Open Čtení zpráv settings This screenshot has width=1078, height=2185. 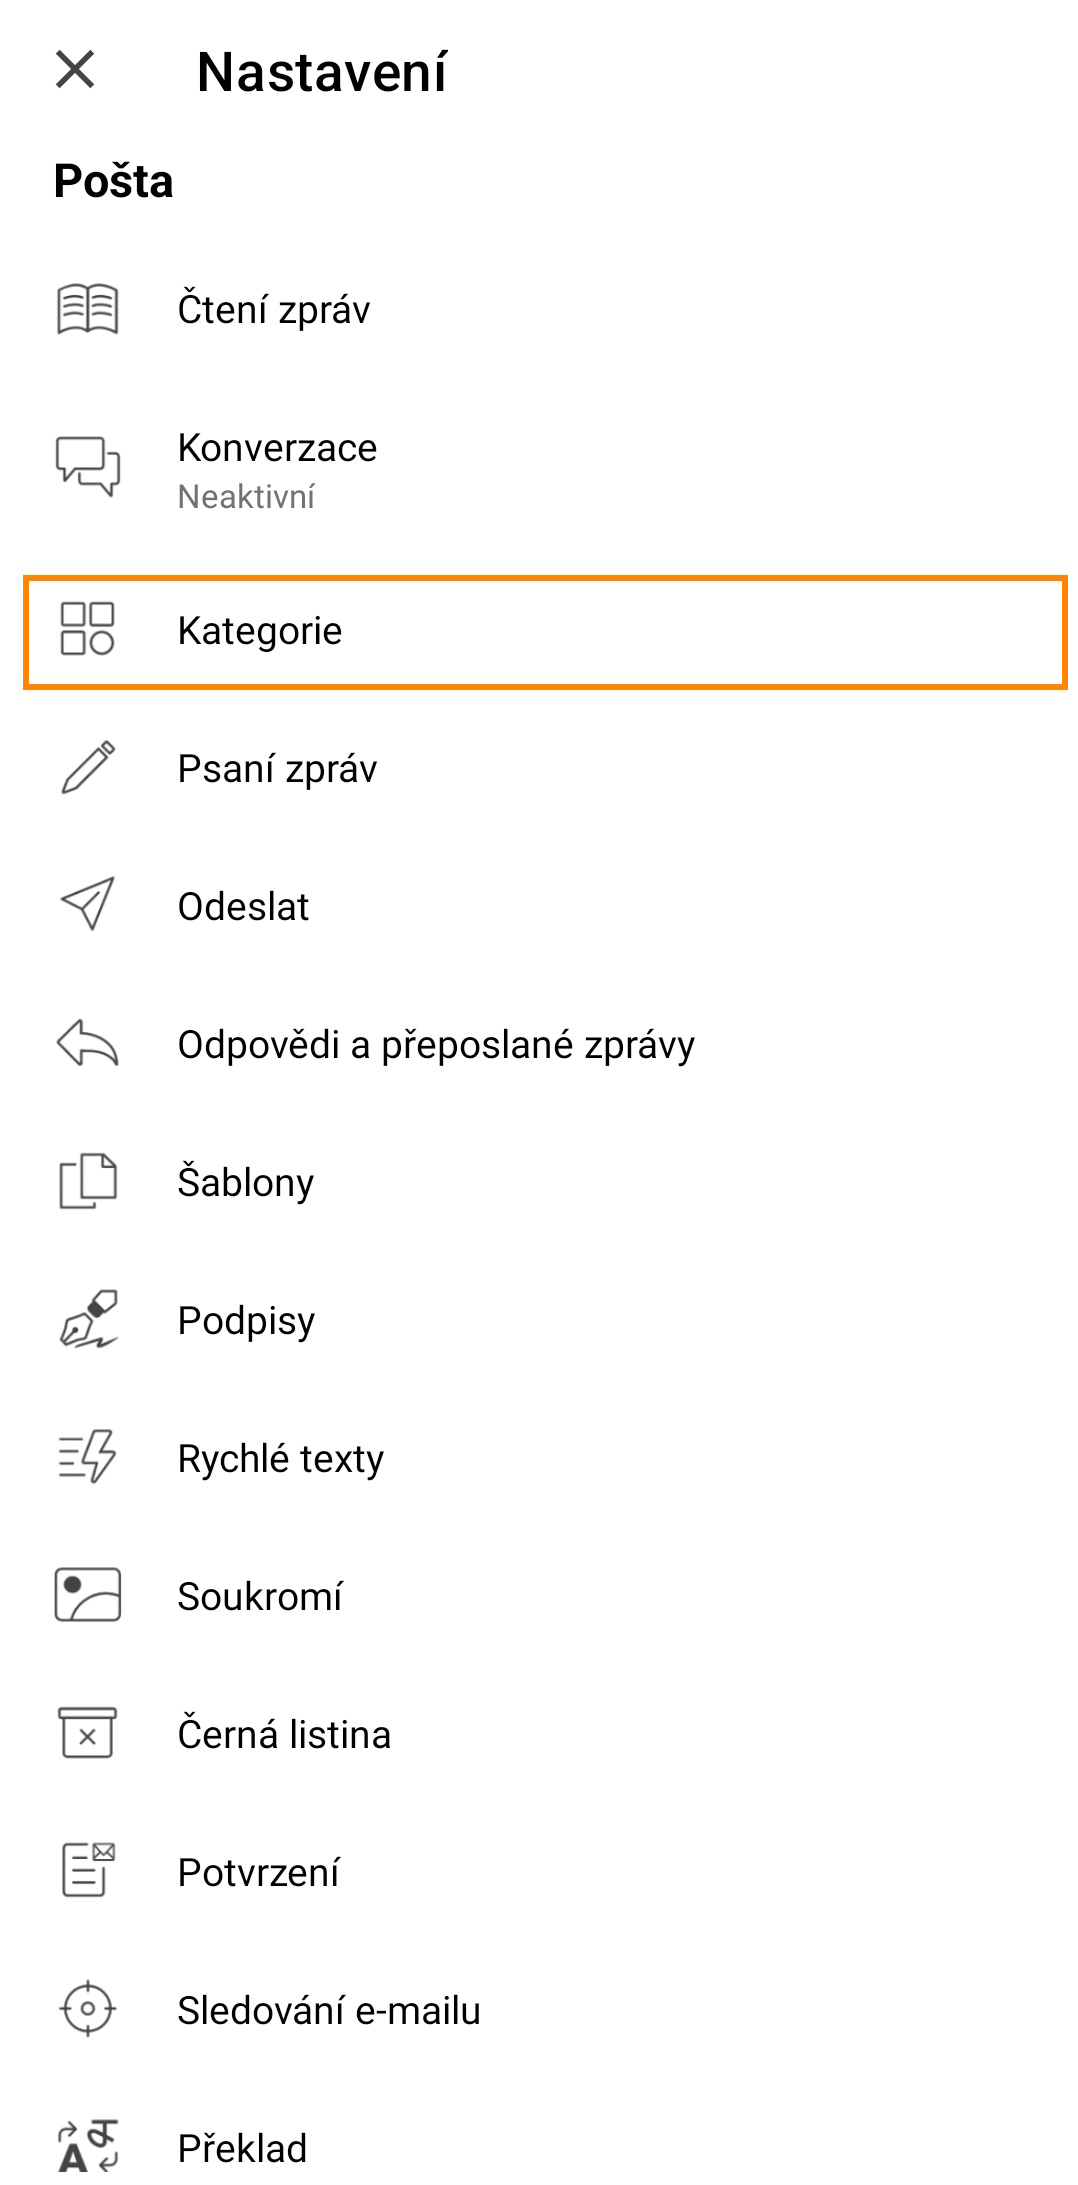pyautogui.click(x=274, y=309)
